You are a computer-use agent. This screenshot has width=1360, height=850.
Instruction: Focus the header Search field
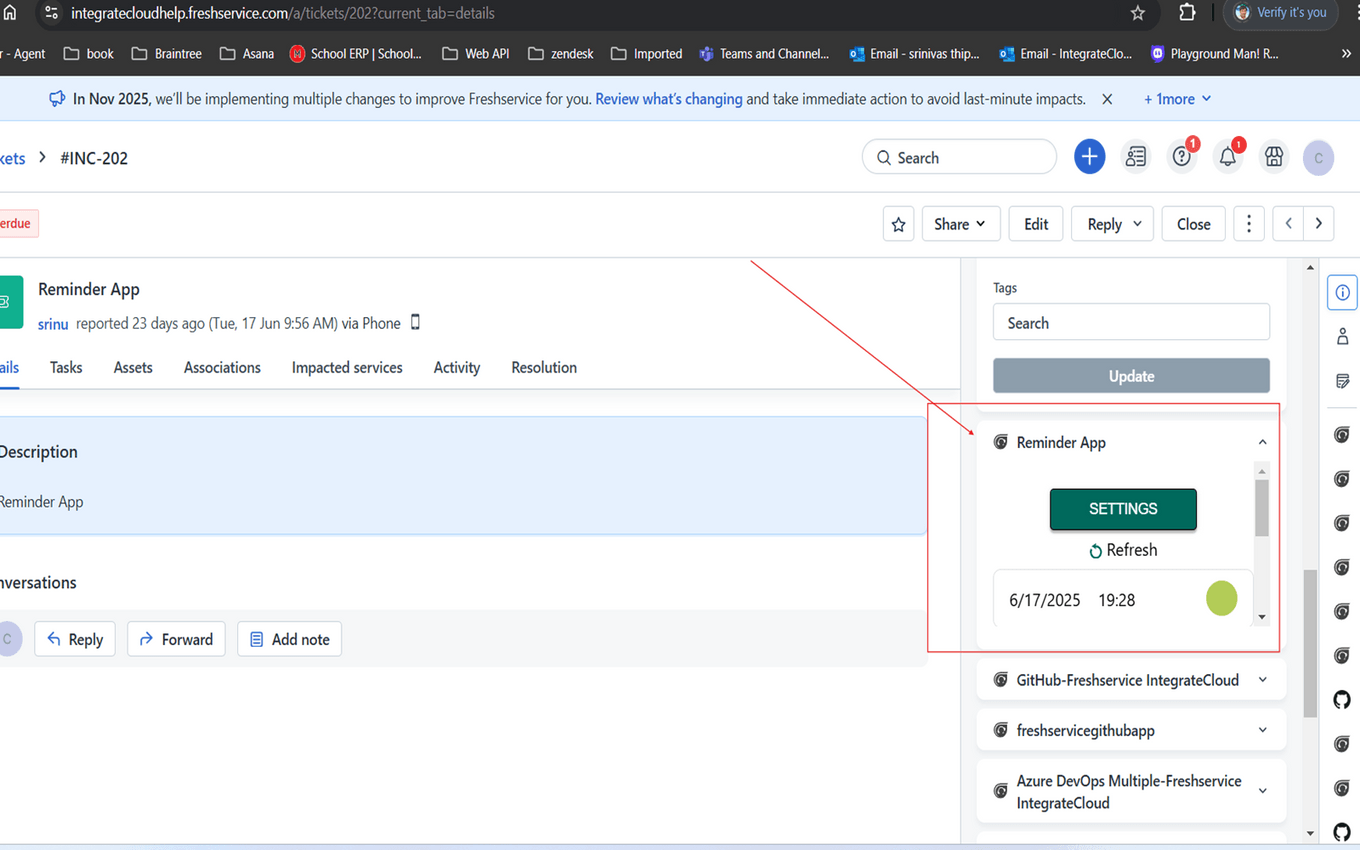(x=959, y=157)
